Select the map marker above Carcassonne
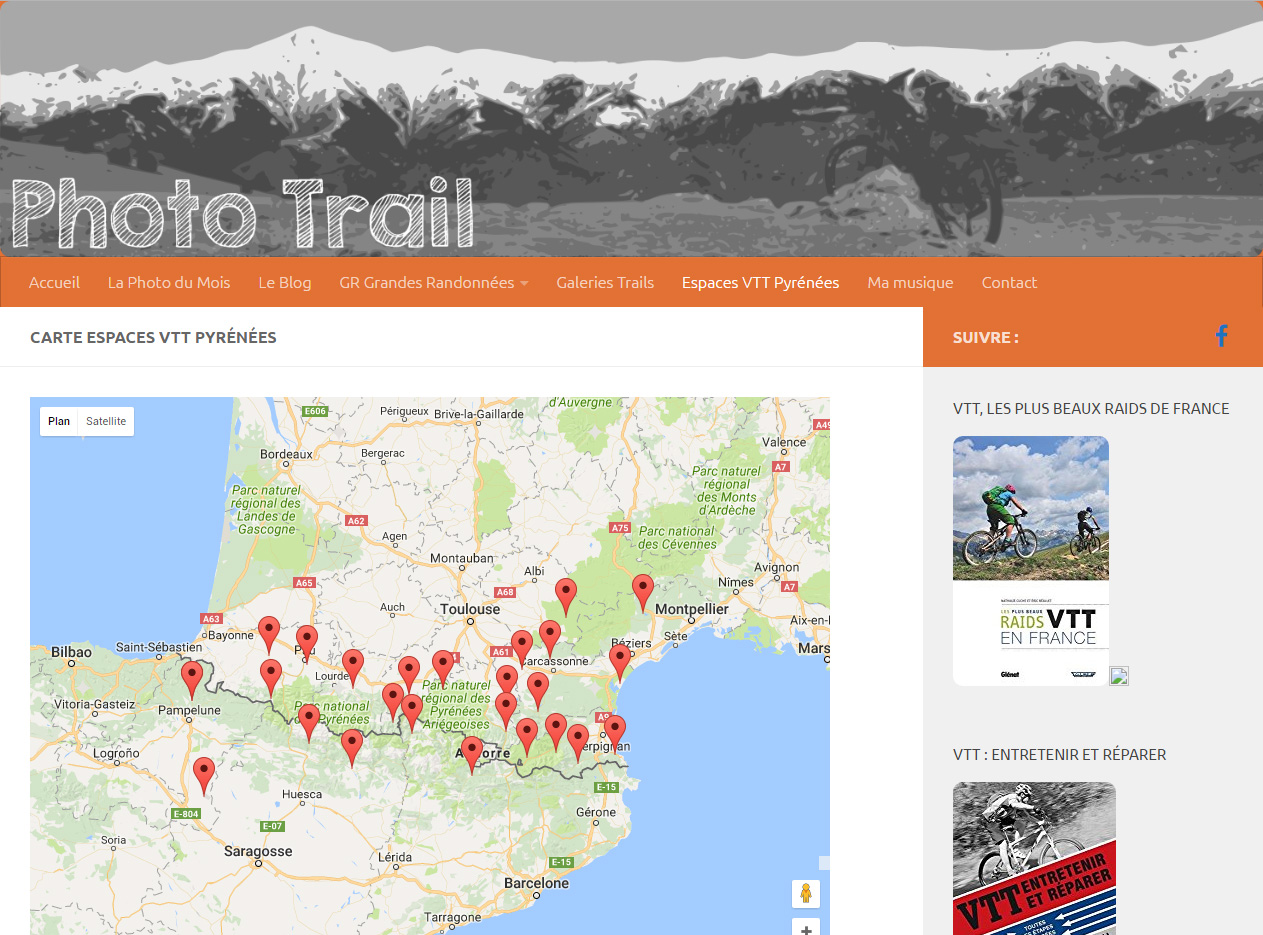Viewport: 1263px width, 935px height. tap(550, 639)
